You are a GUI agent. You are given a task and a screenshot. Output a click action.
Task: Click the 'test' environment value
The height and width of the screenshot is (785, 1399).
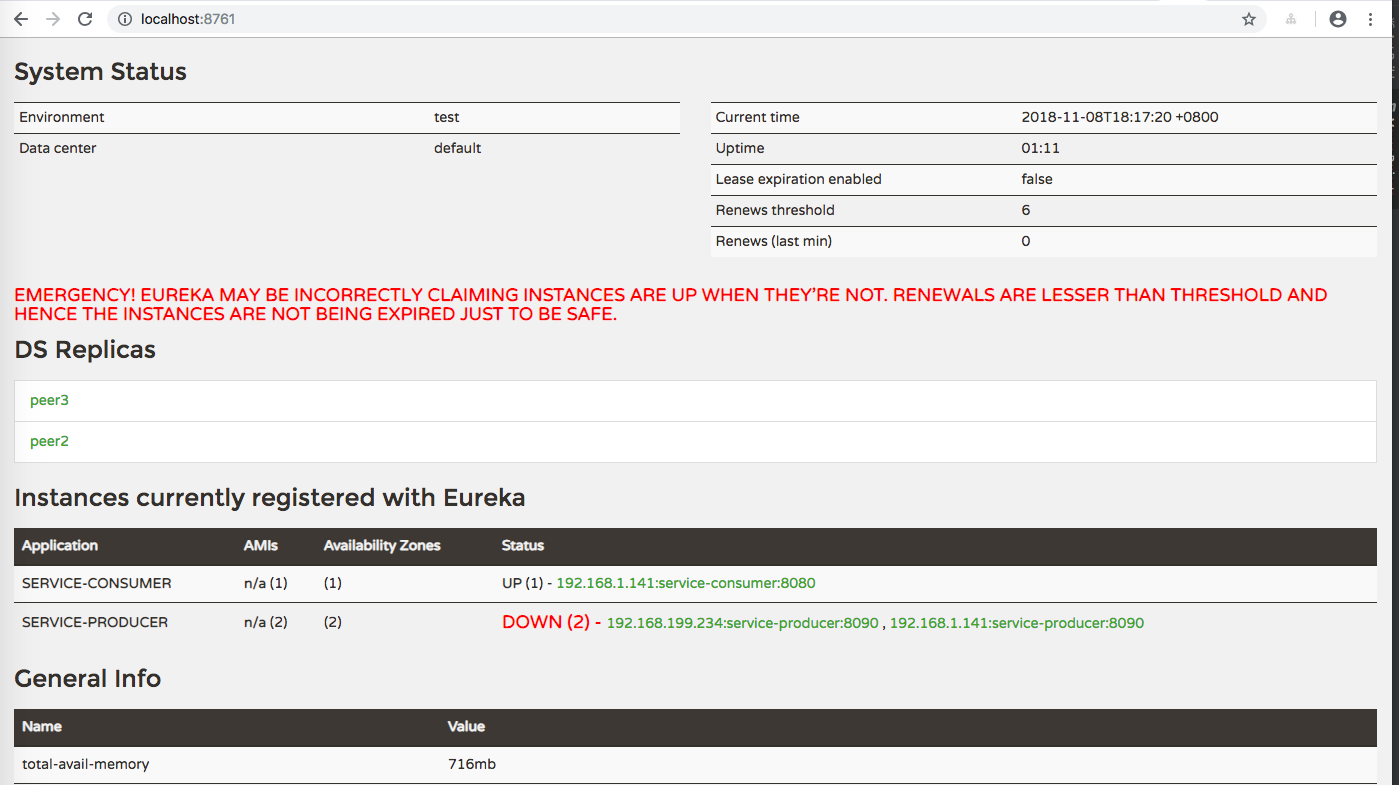pos(447,117)
